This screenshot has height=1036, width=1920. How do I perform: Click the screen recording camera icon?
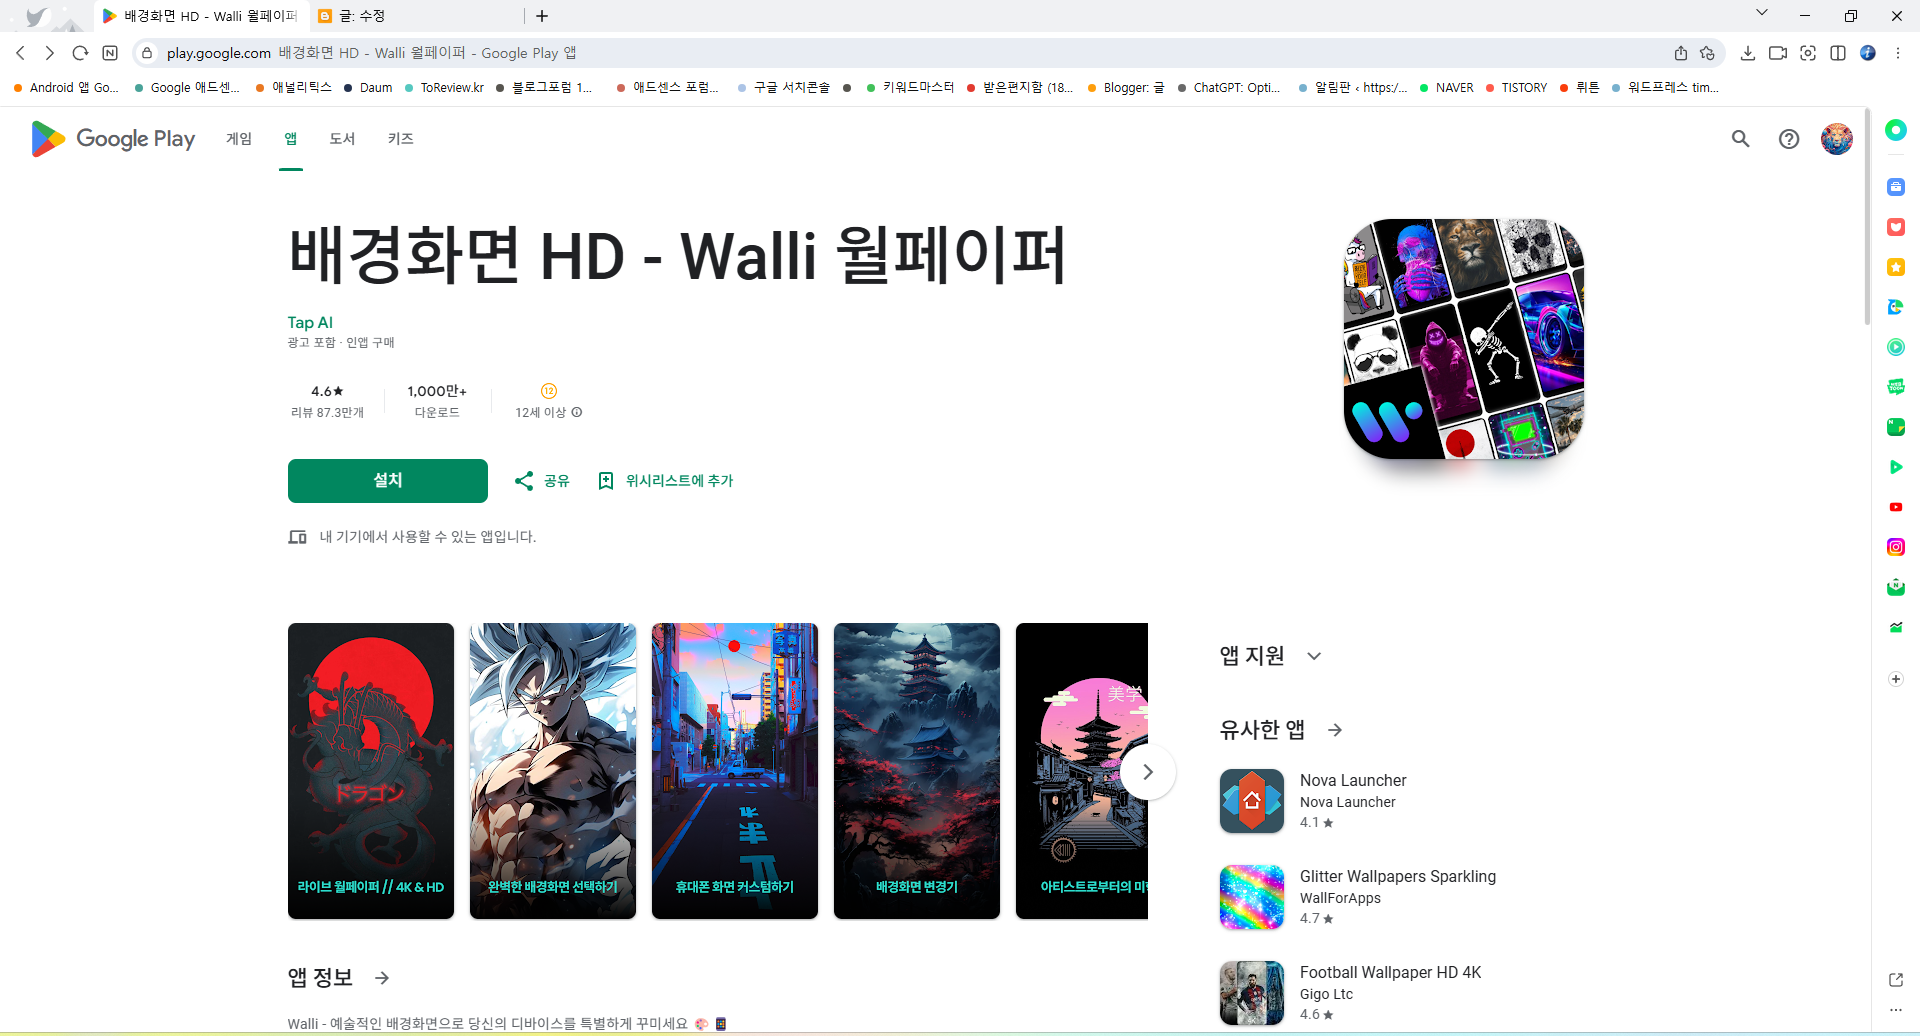(1778, 53)
